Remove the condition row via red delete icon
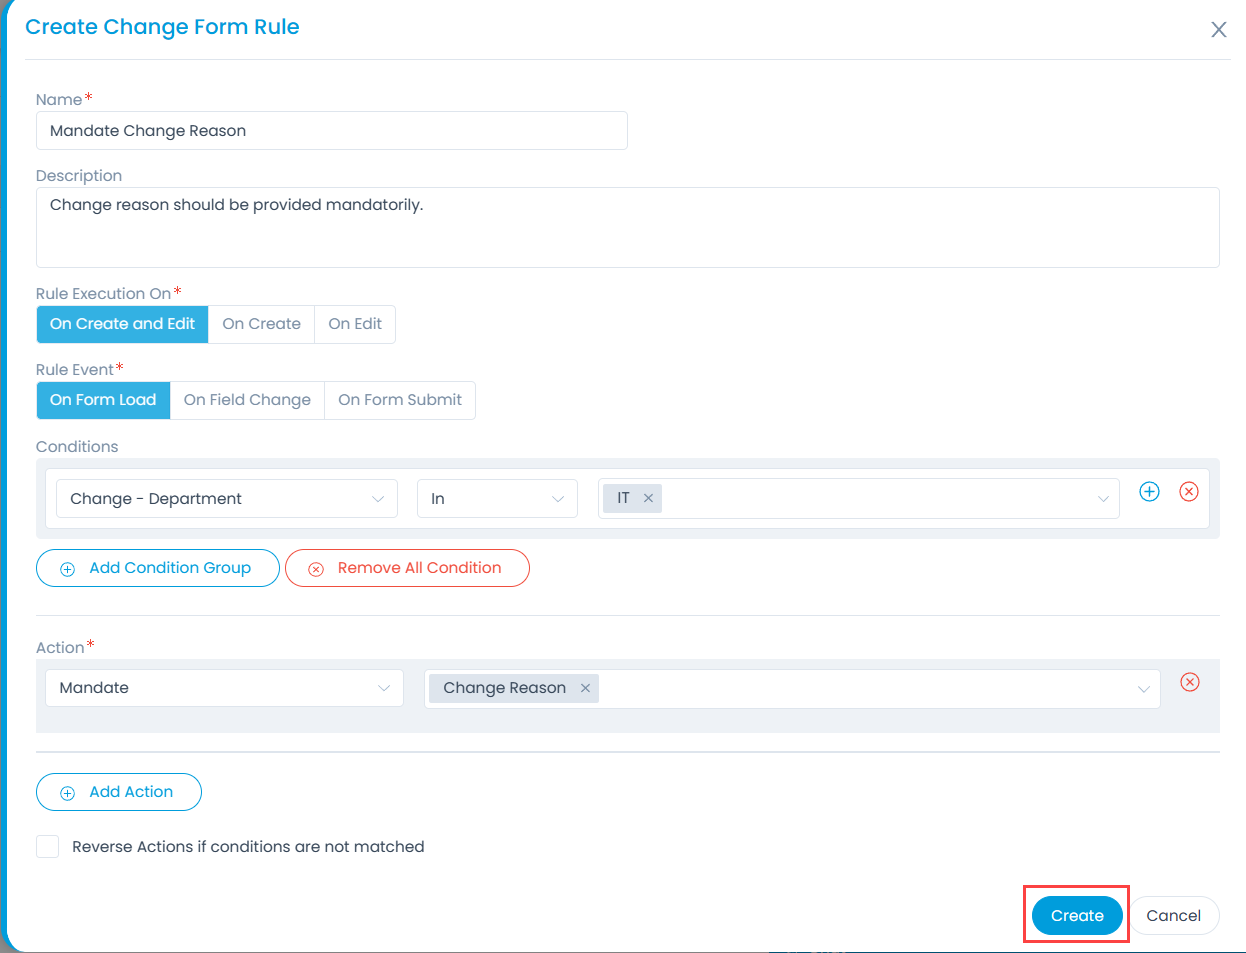 coord(1189,491)
